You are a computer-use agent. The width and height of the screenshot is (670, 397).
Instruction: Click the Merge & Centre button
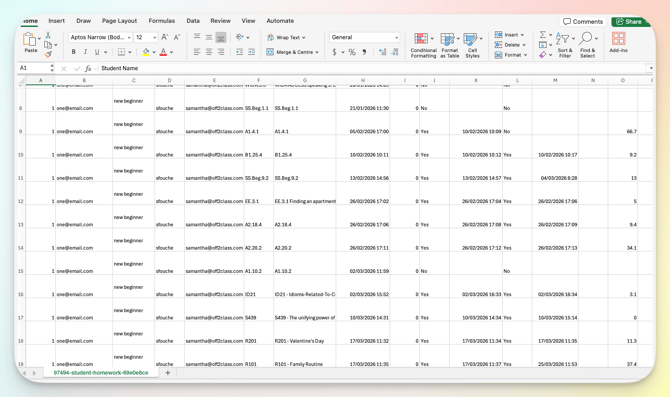coord(293,52)
